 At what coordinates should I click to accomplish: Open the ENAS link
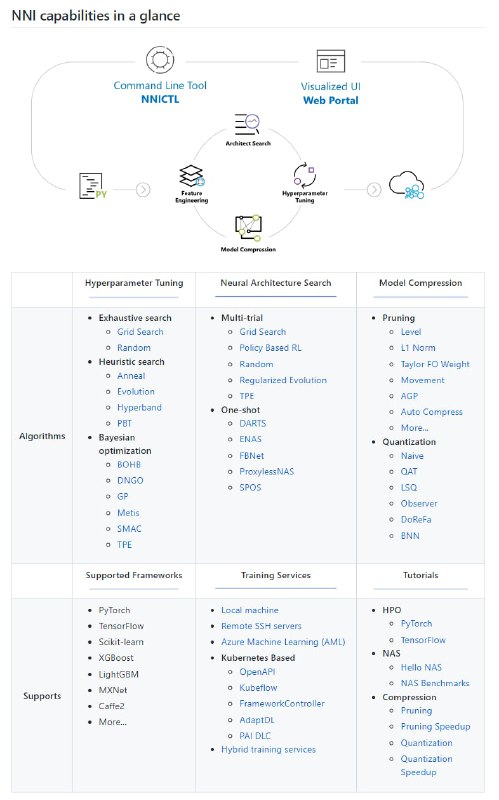[x=251, y=439]
